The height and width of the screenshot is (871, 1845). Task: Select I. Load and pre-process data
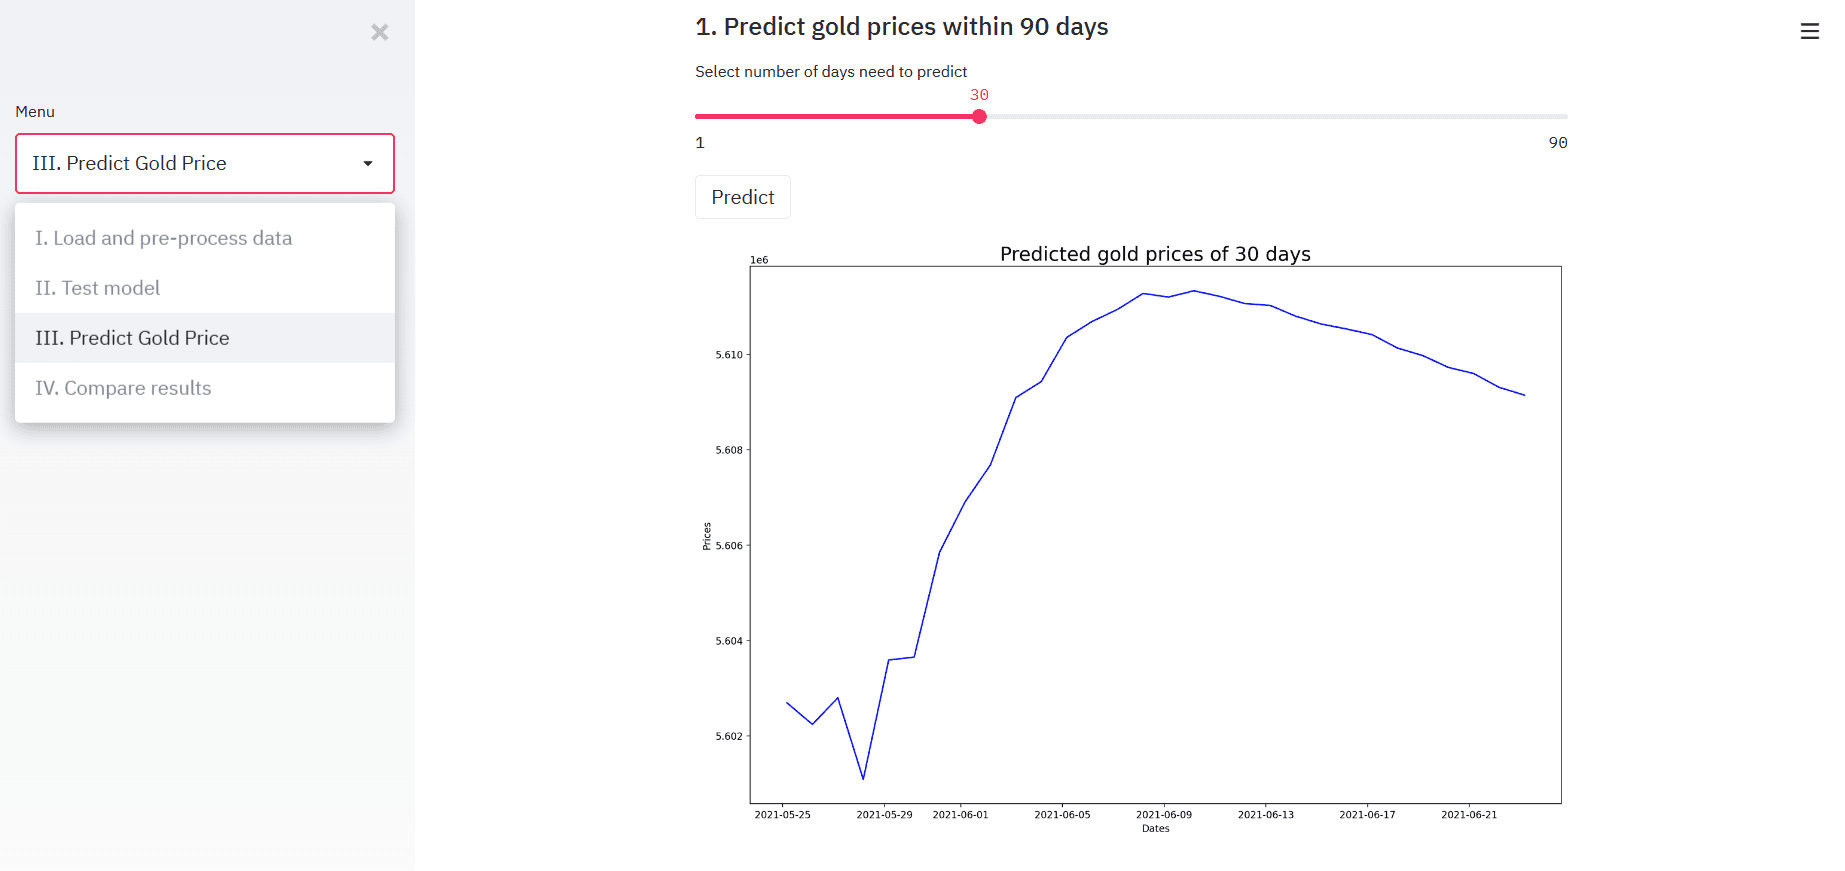(164, 238)
